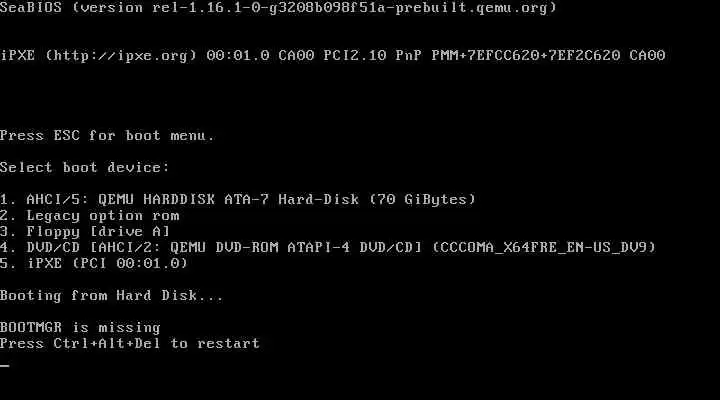Select boot entry 1 AHCI/5 QEMU HARDDISK
The height and width of the screenshot is (400, 720).
click(x=238, y=199)
